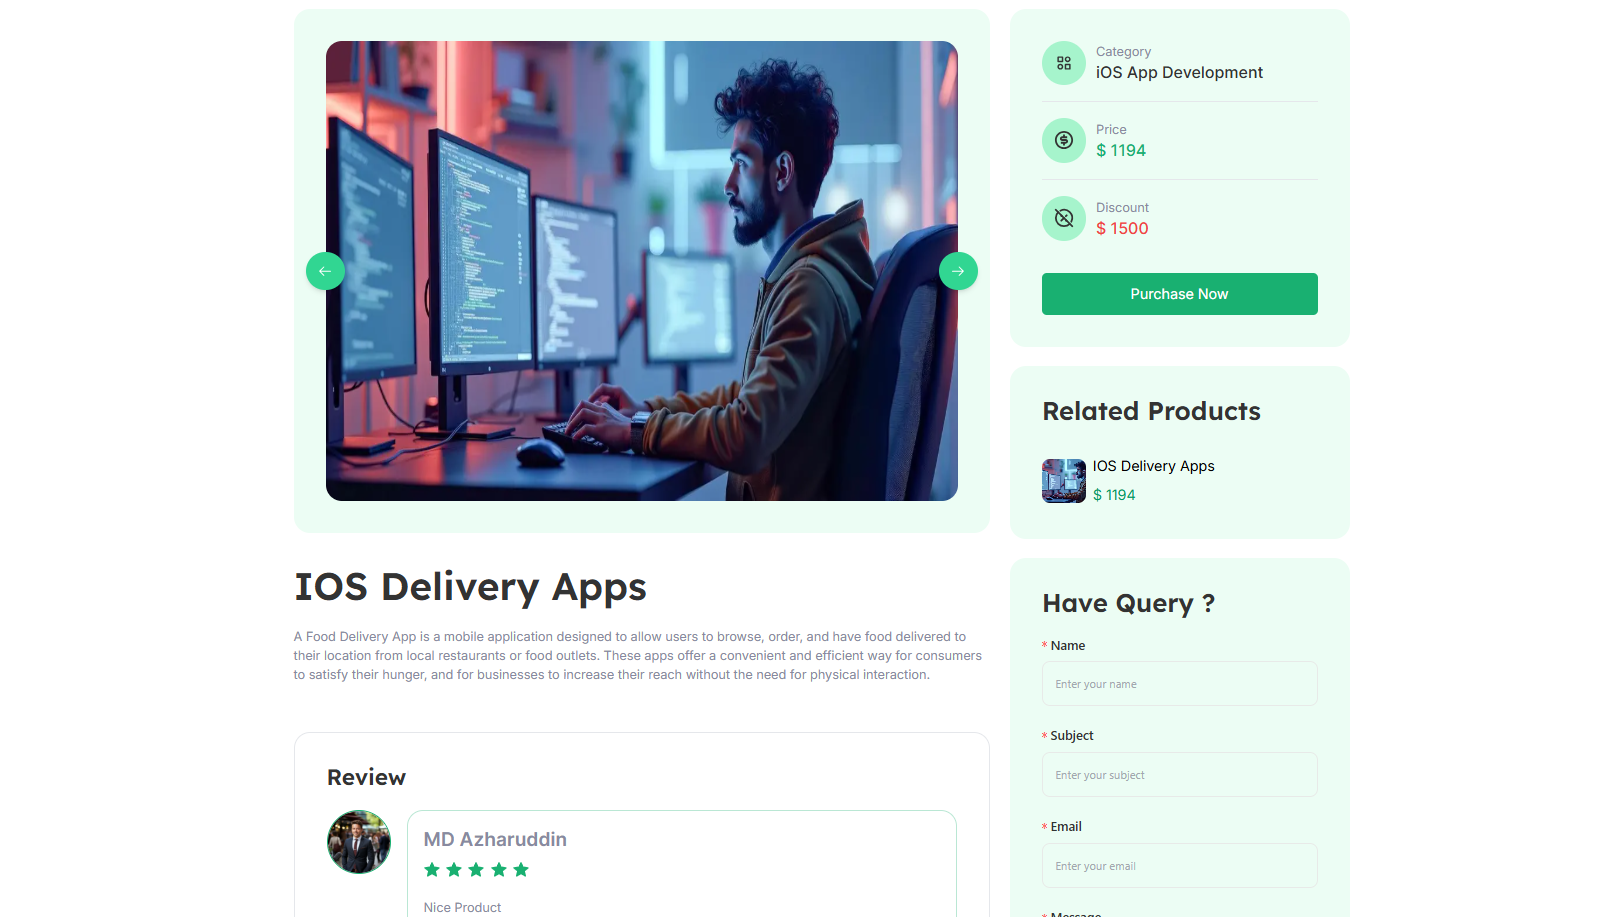Screen dimensions: 1621x917
Task: Click the '$ 1194' price in the Price row
Action: [x=1120, y=151]
